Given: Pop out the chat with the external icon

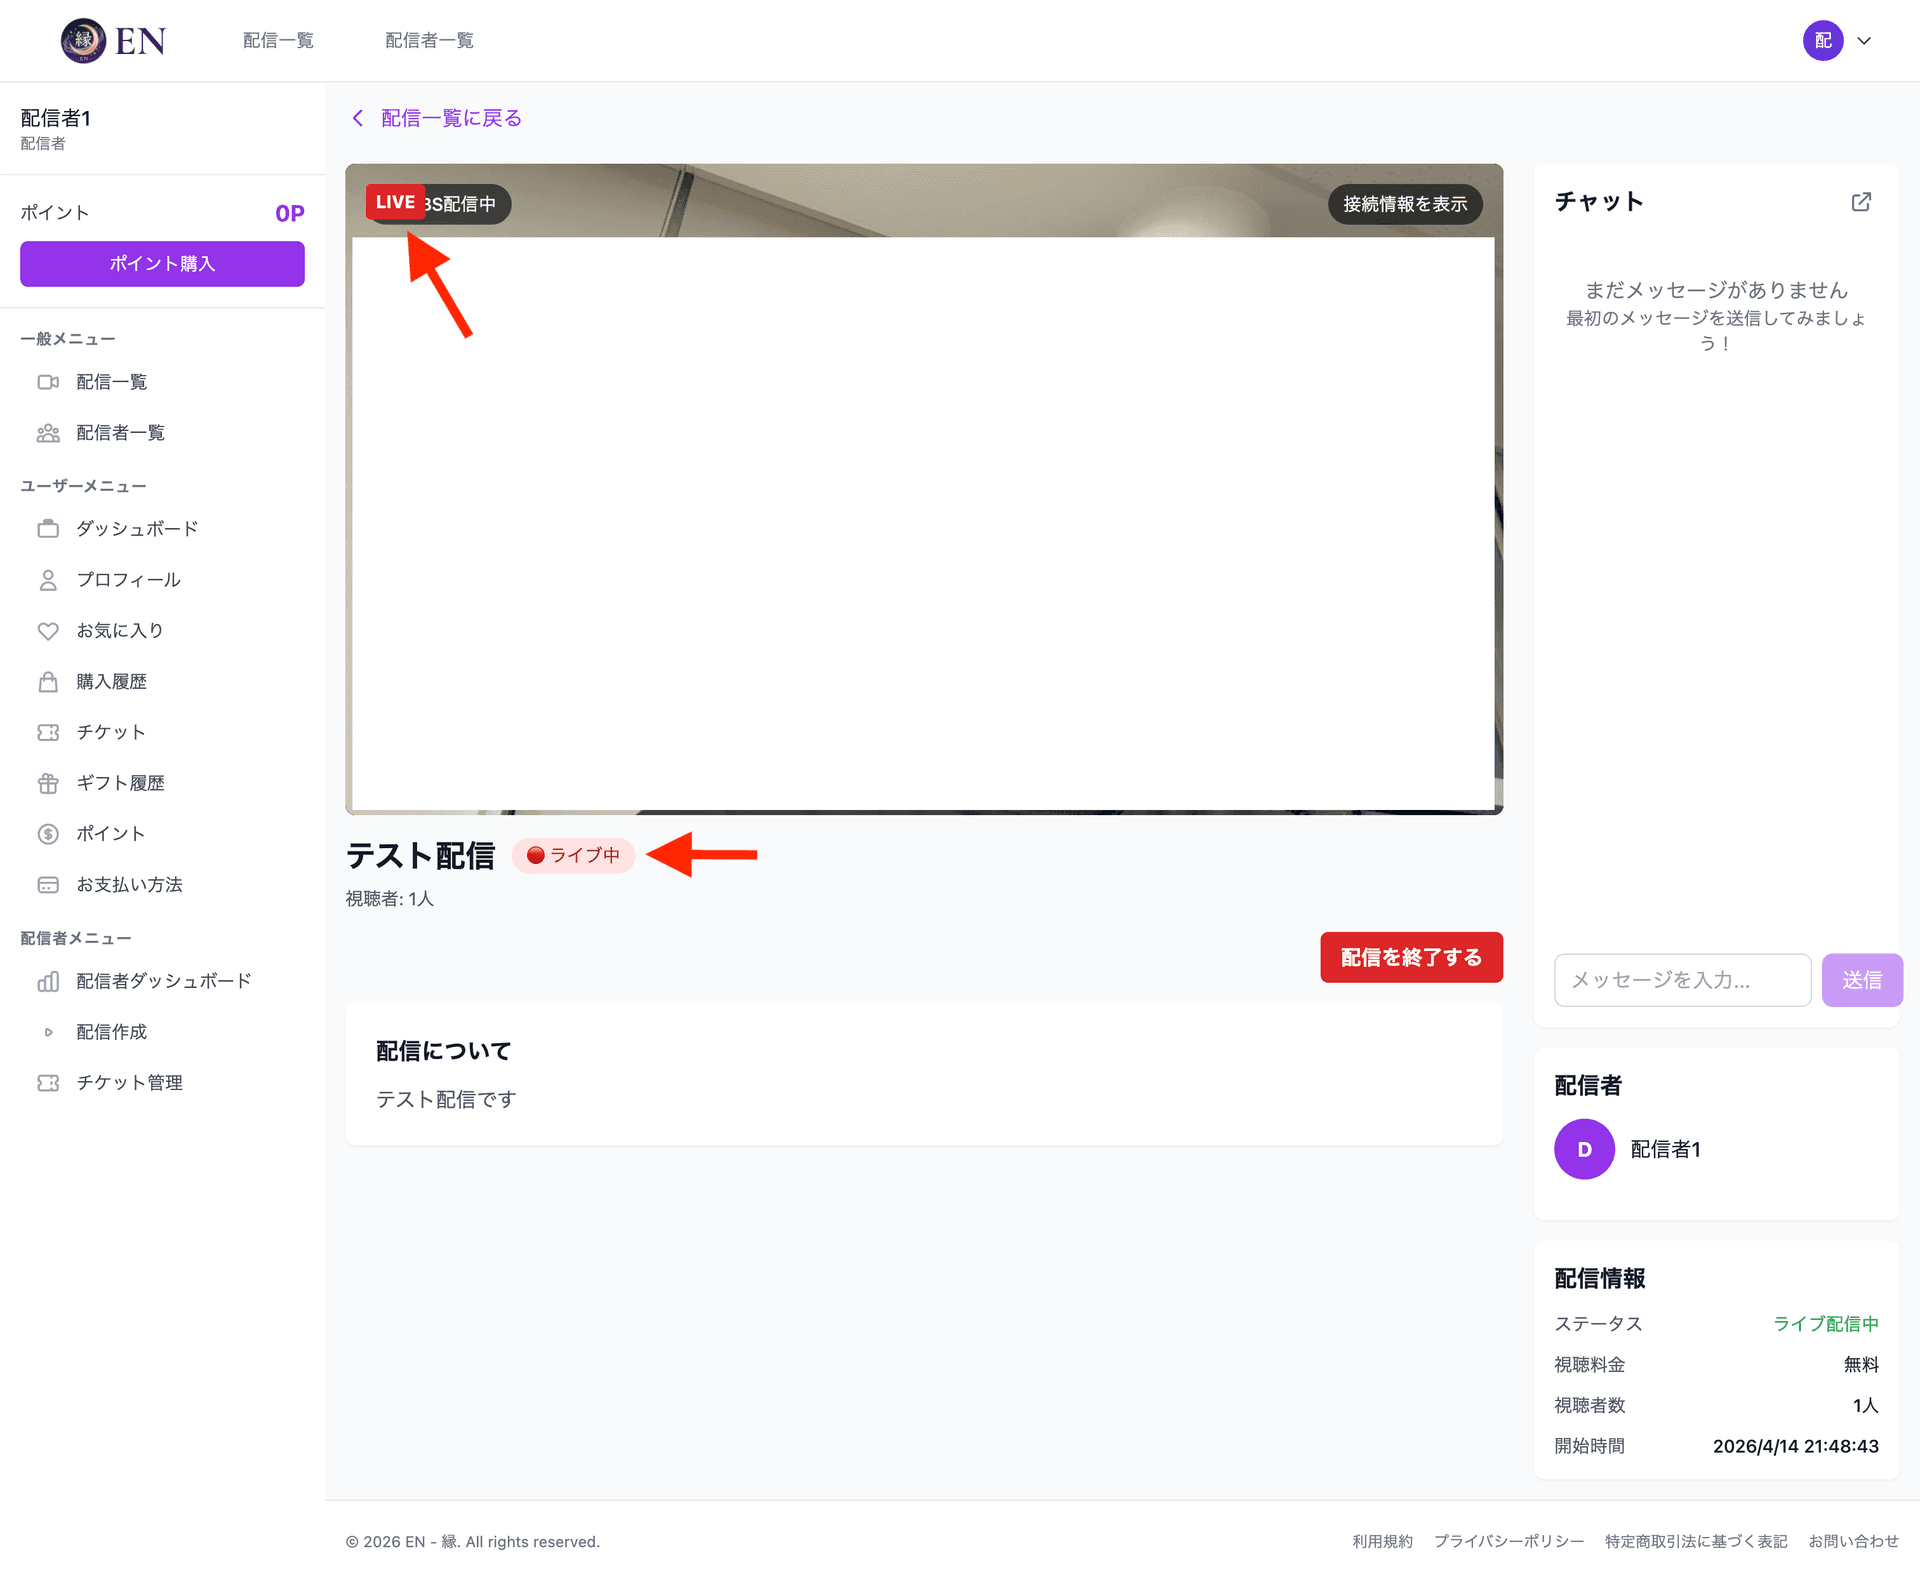Looking at the screenshot, I should 1861,202.
